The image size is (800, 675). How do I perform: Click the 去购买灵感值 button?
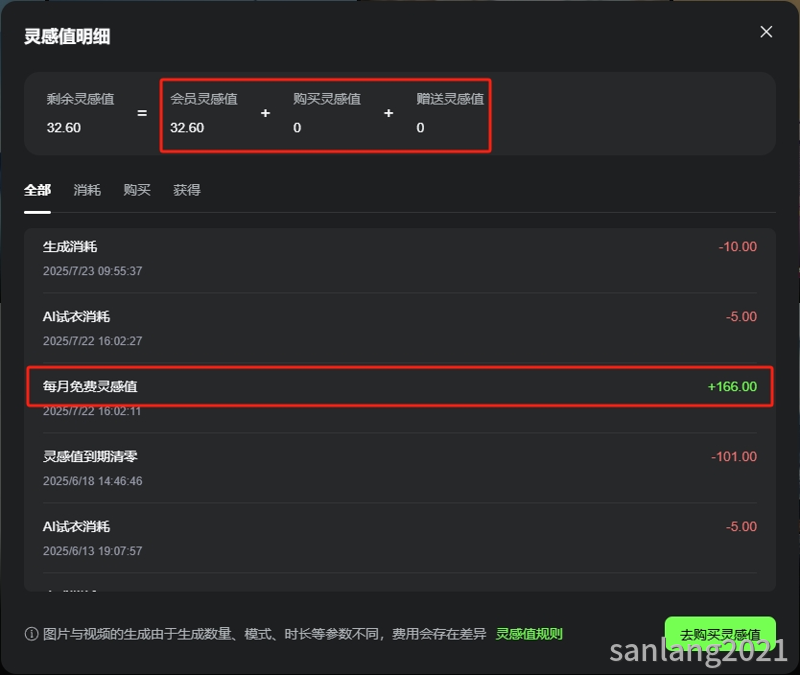[x=720, y=634]
